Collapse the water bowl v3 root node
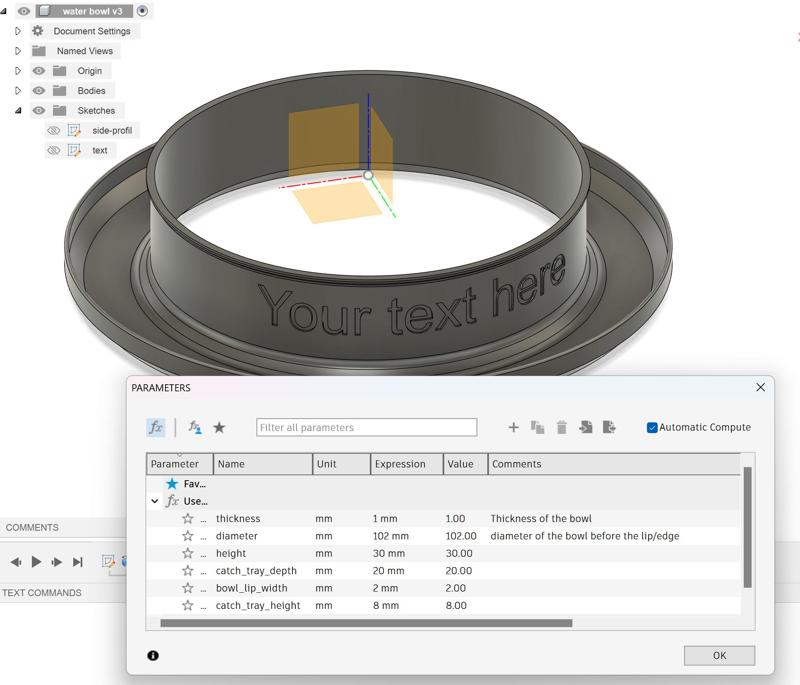 [4, 11]
